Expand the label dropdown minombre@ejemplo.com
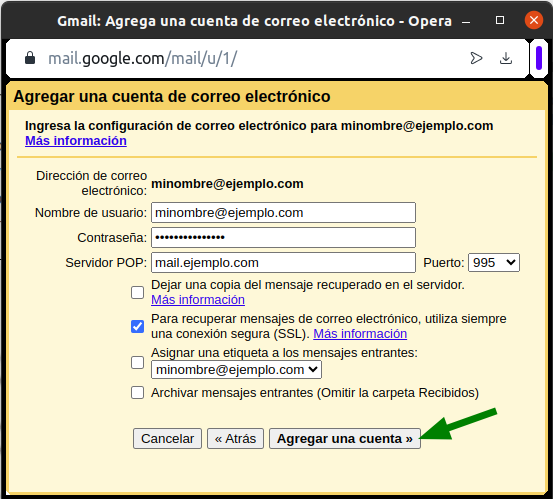 (x=236, y=370)
